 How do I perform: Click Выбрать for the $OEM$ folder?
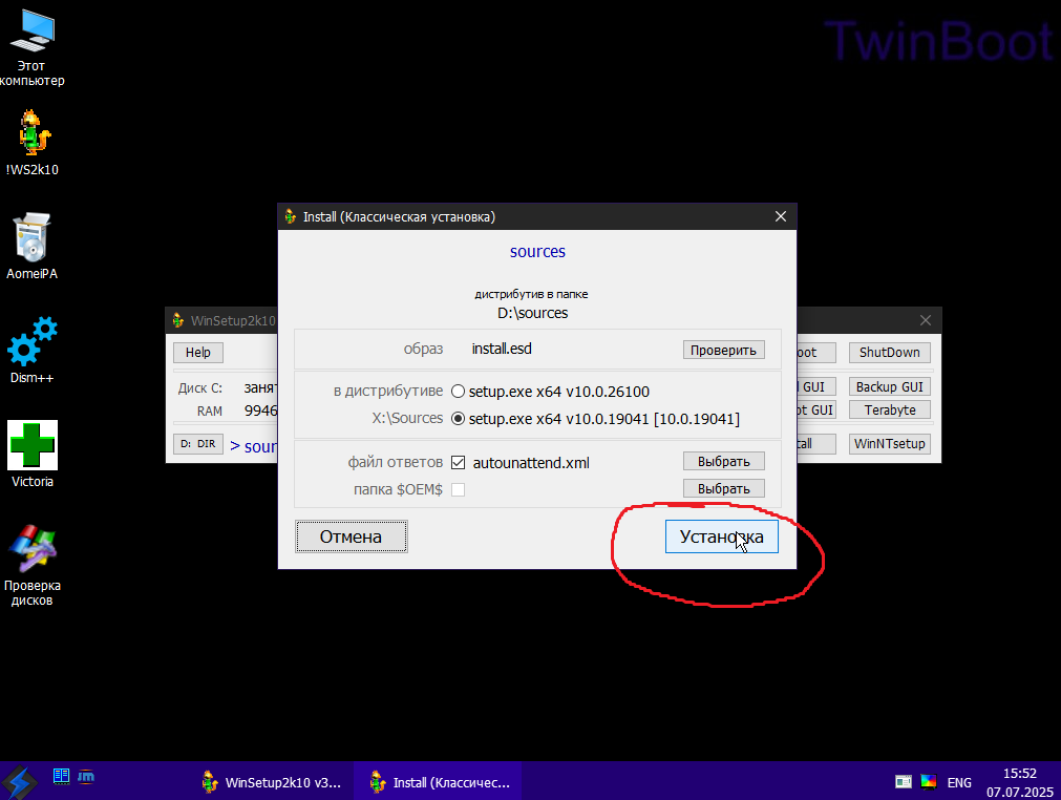click(x=724, y=489)
